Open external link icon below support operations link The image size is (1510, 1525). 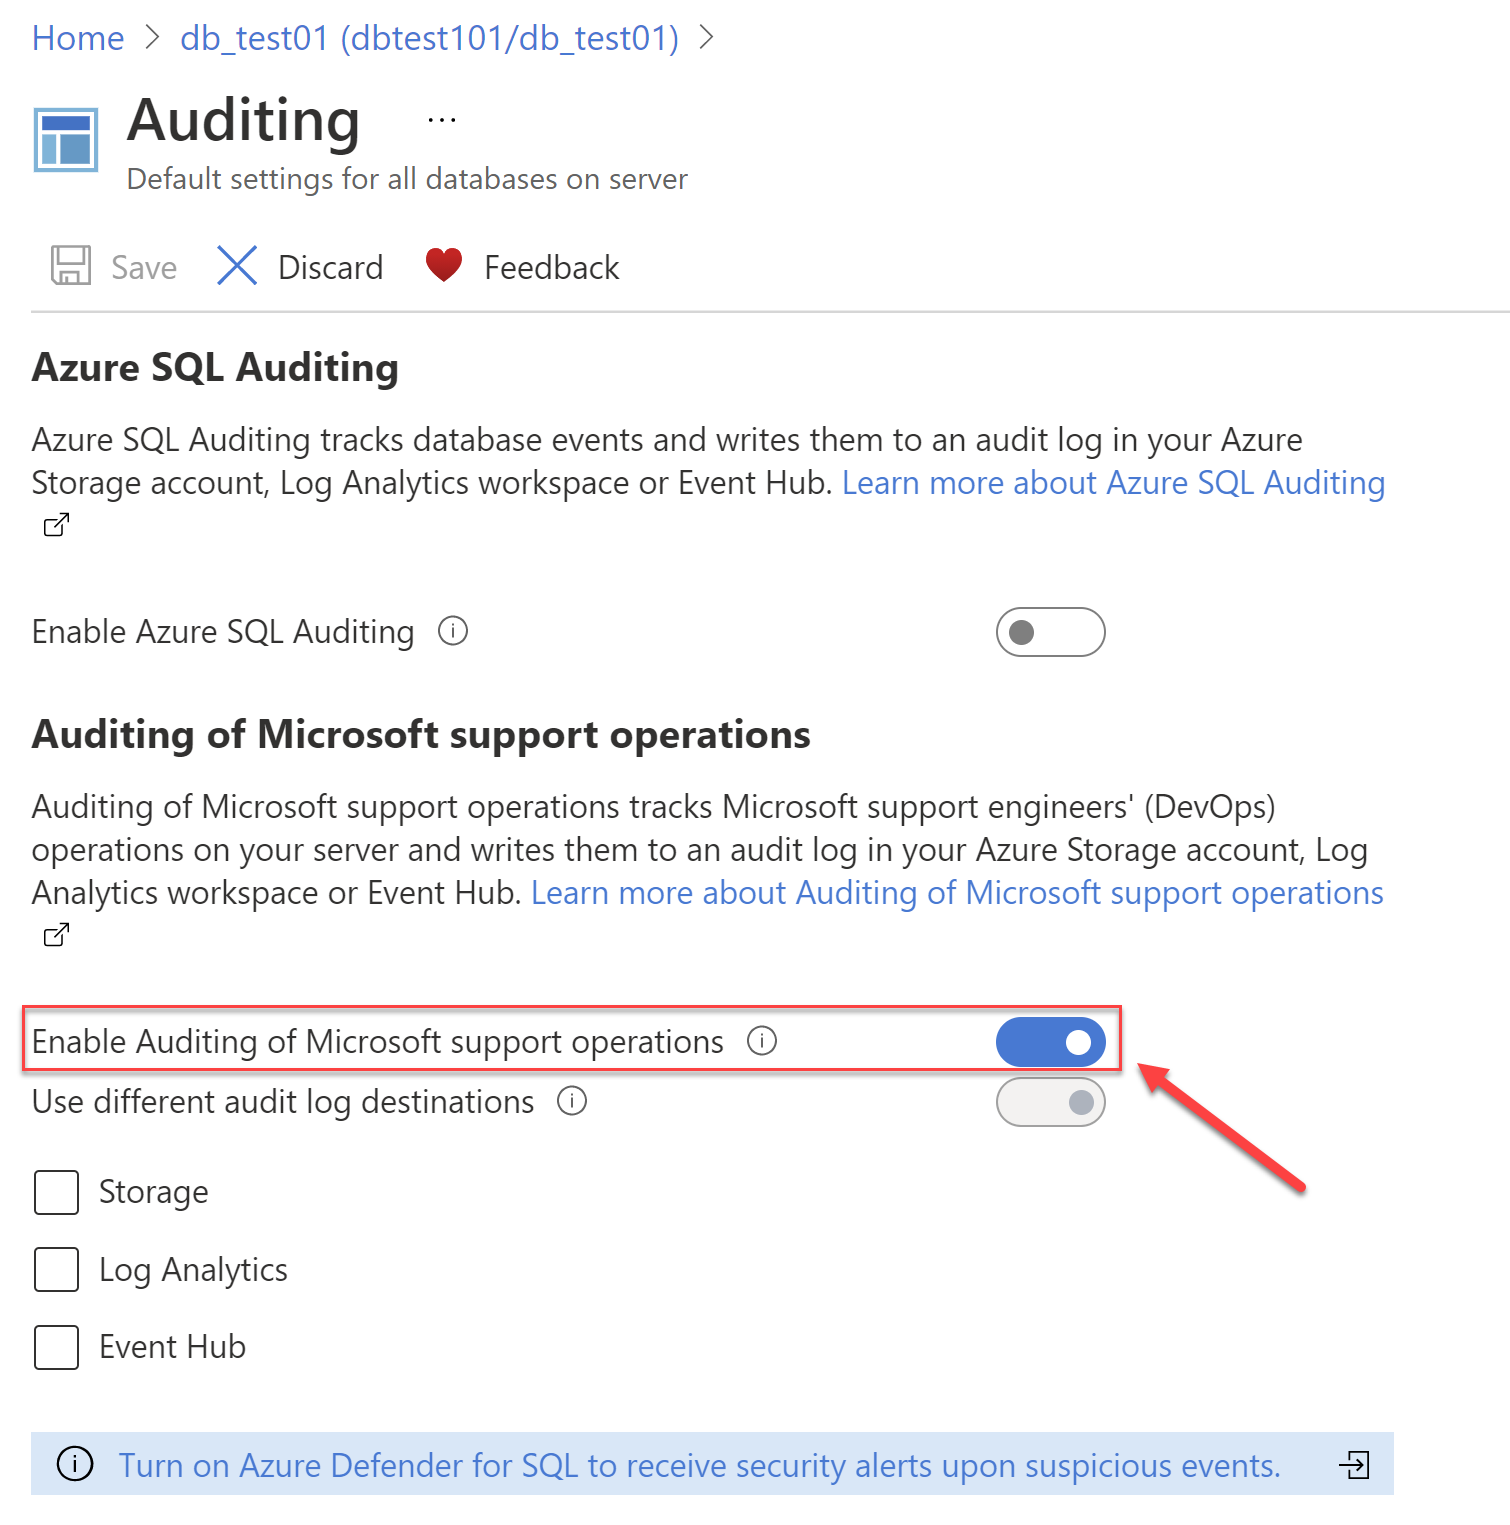57,934
